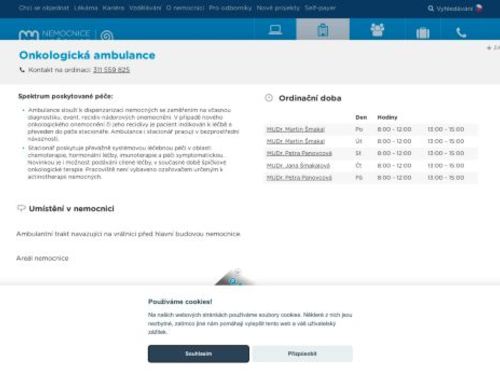Open the Wednesday (St) row doctor link
This screenshot has height=375, width=500.
point(299,153)
